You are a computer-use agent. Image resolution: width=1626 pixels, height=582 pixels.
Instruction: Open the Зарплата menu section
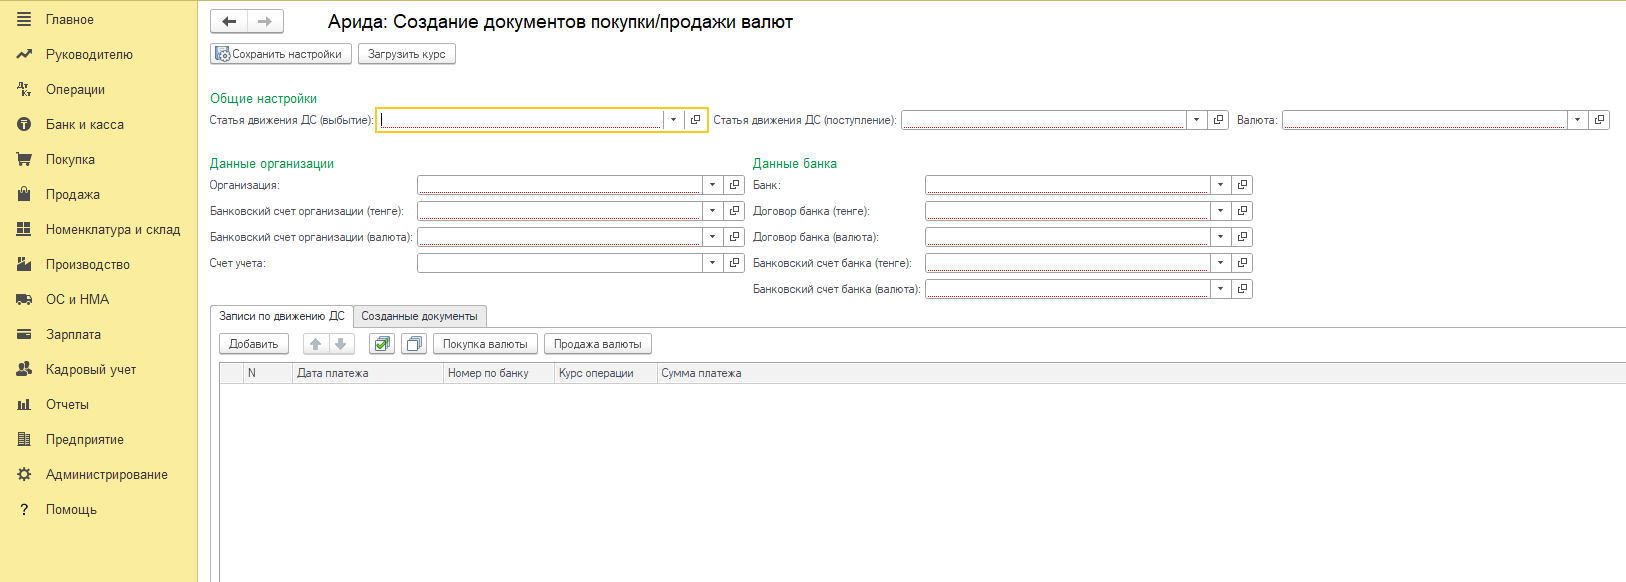73,335
